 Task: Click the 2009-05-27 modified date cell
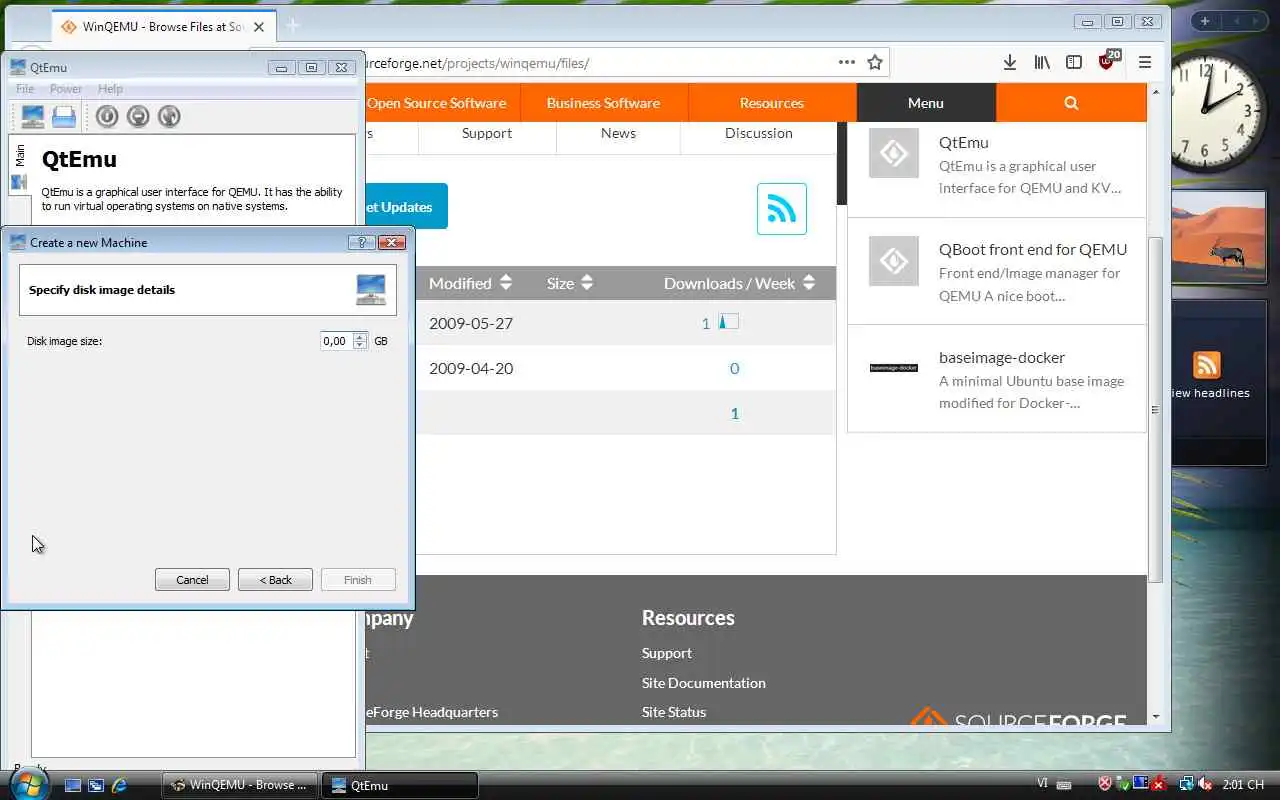(x=471, y=323)
